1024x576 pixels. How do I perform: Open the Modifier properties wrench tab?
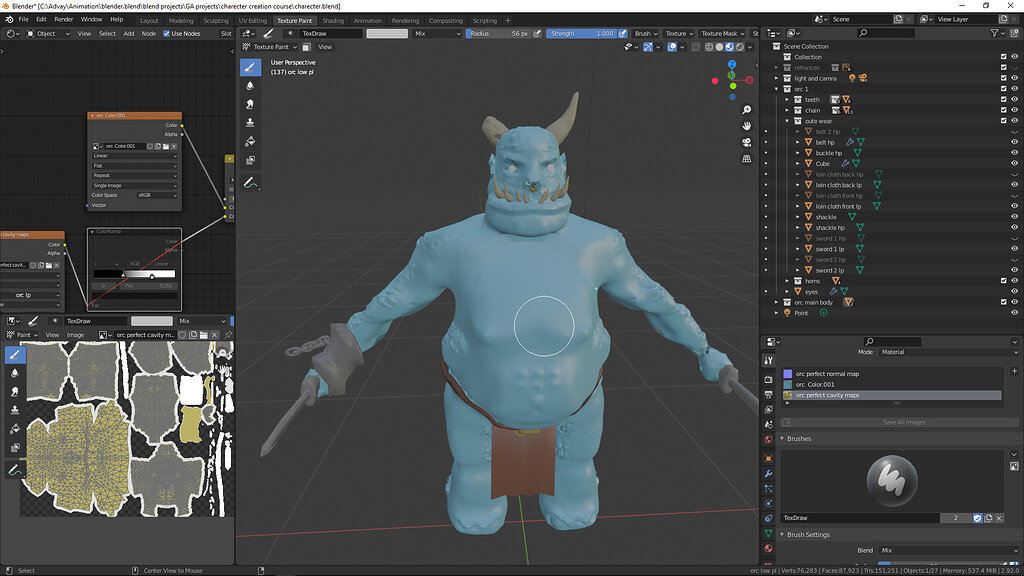[x=768, y=472]
